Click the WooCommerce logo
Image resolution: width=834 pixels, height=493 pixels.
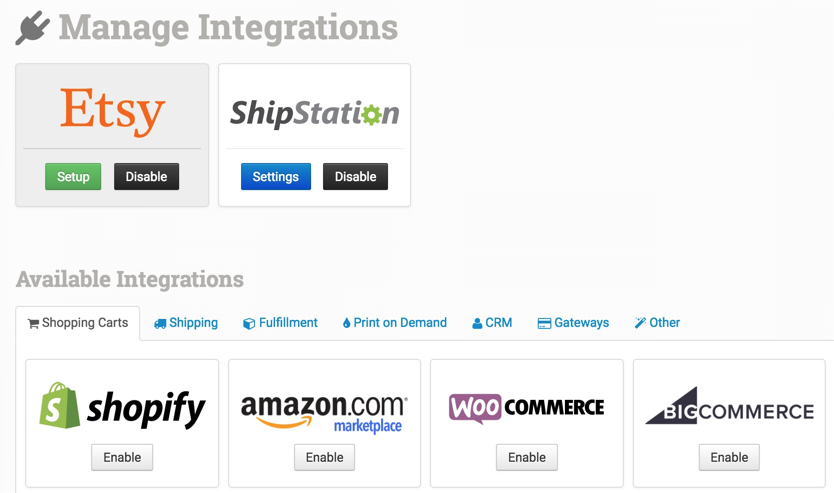coord(526,407)
